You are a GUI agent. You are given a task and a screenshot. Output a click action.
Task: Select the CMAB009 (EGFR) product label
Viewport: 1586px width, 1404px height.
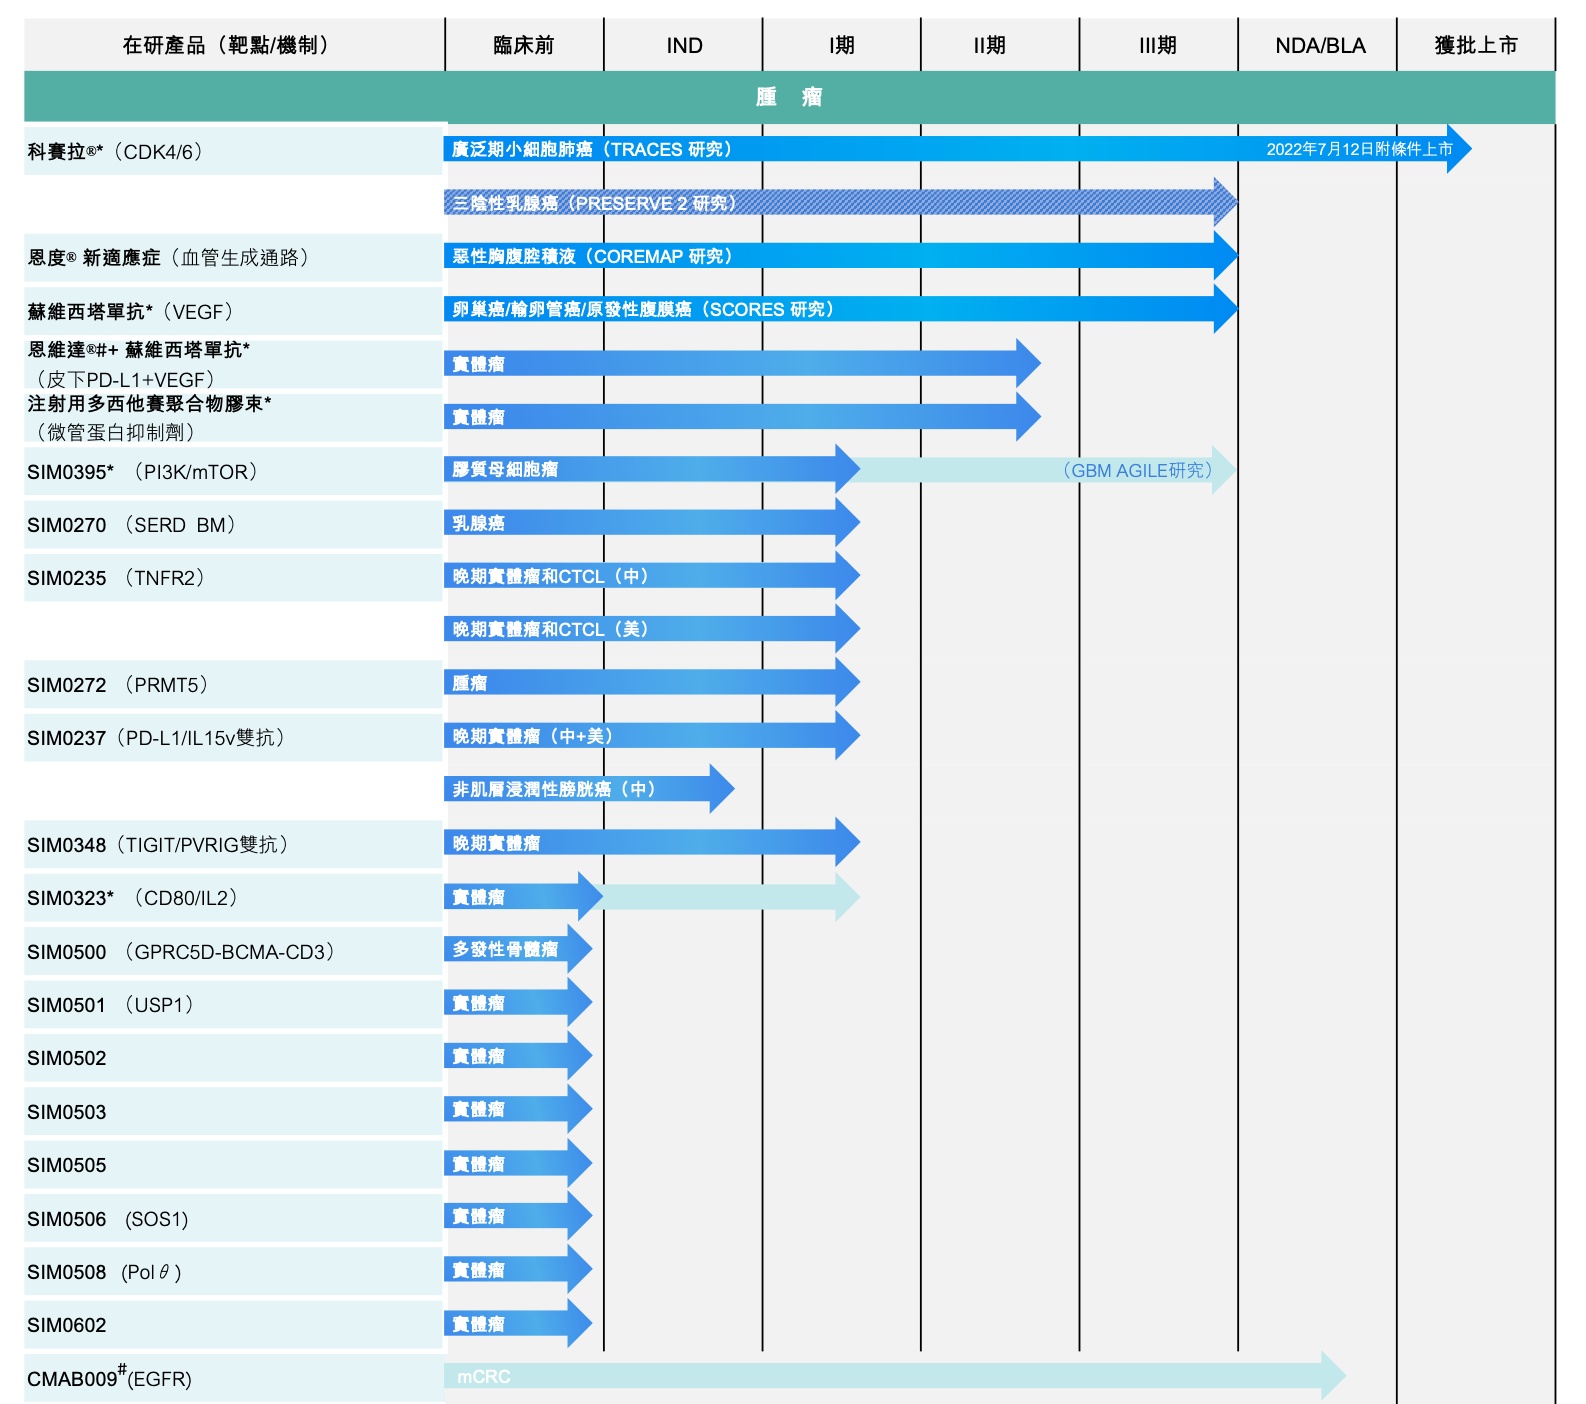(109, 1379)
